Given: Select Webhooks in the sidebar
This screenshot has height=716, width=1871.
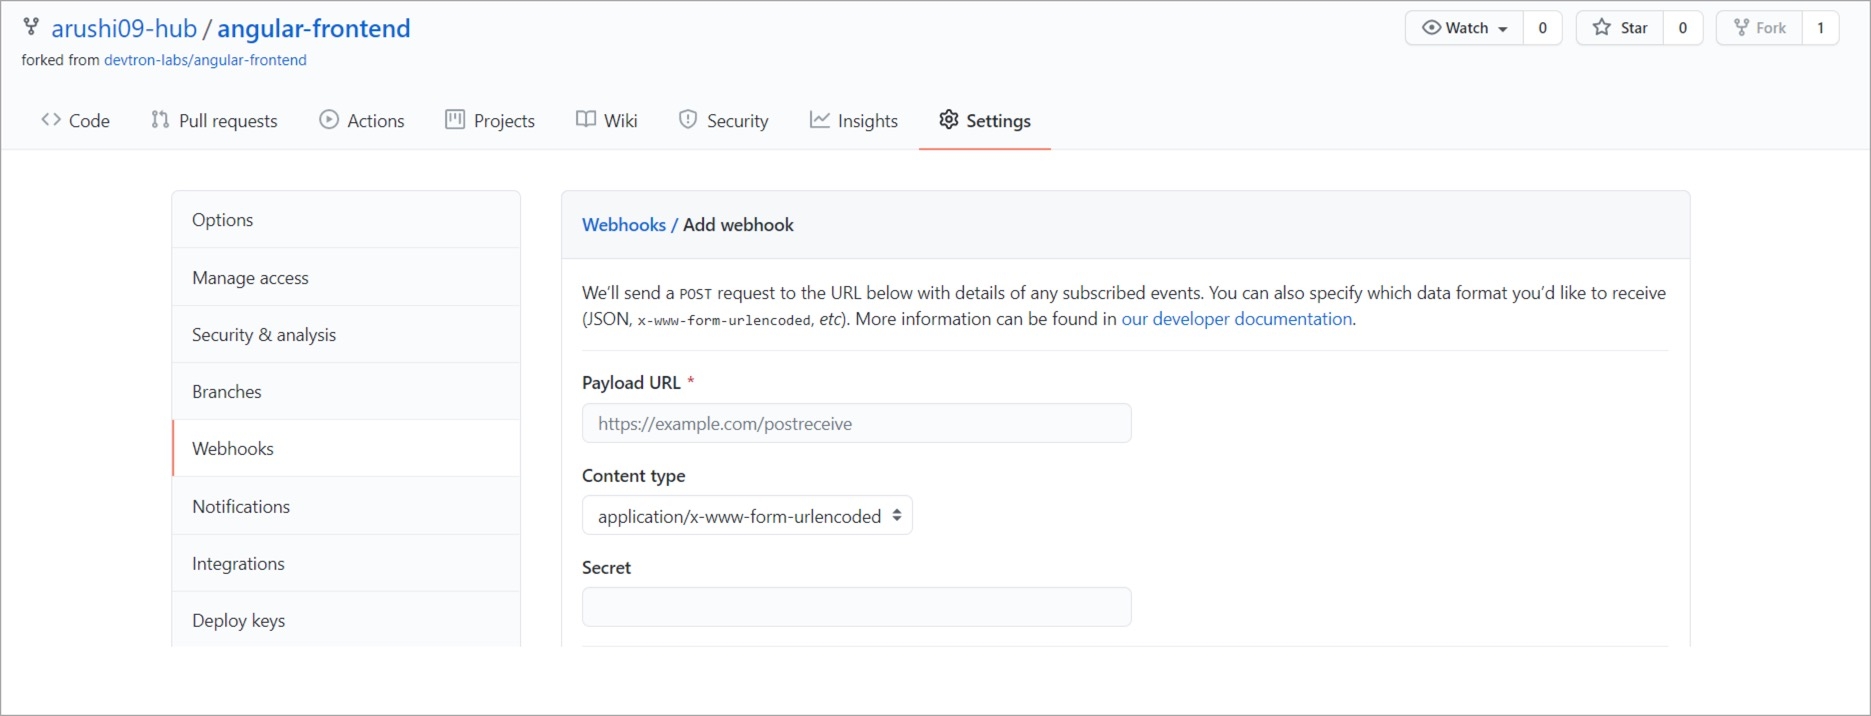Looking at the screenshot, I should 346,449.
